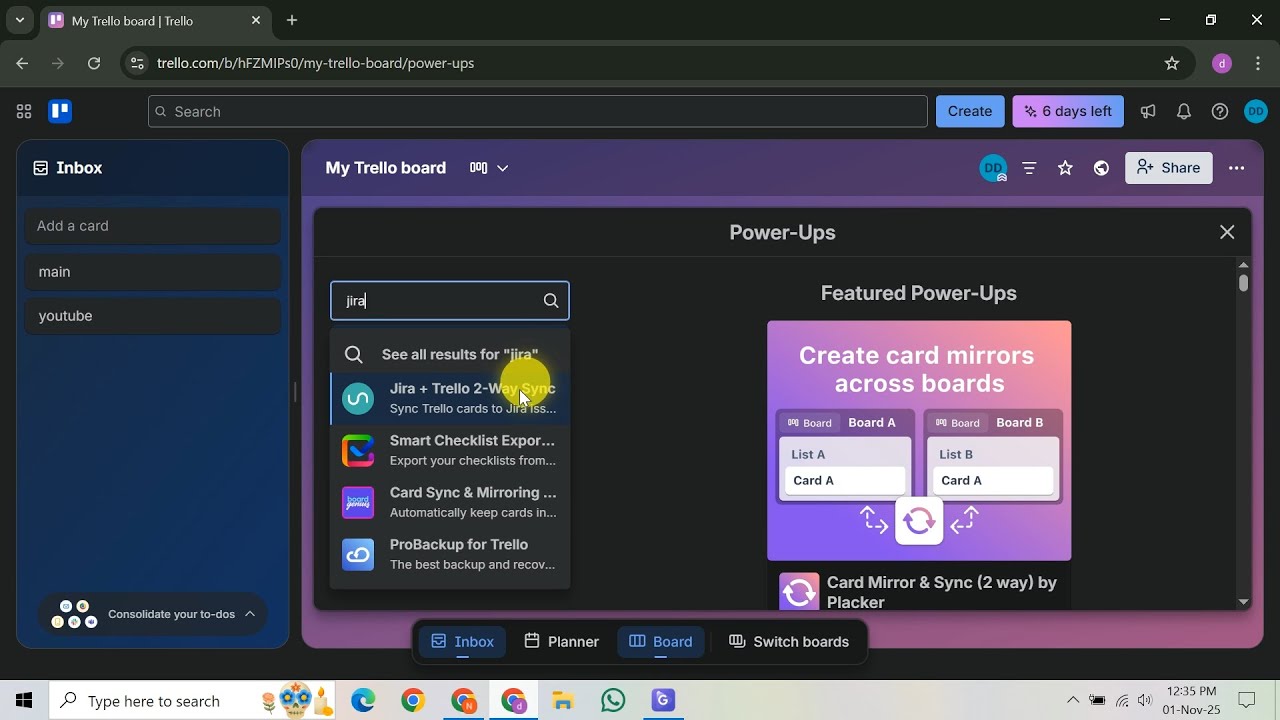1280x720 pixels.
Task: Click the Card Mirror & Sync Placker icon
Action: [799, 592]
